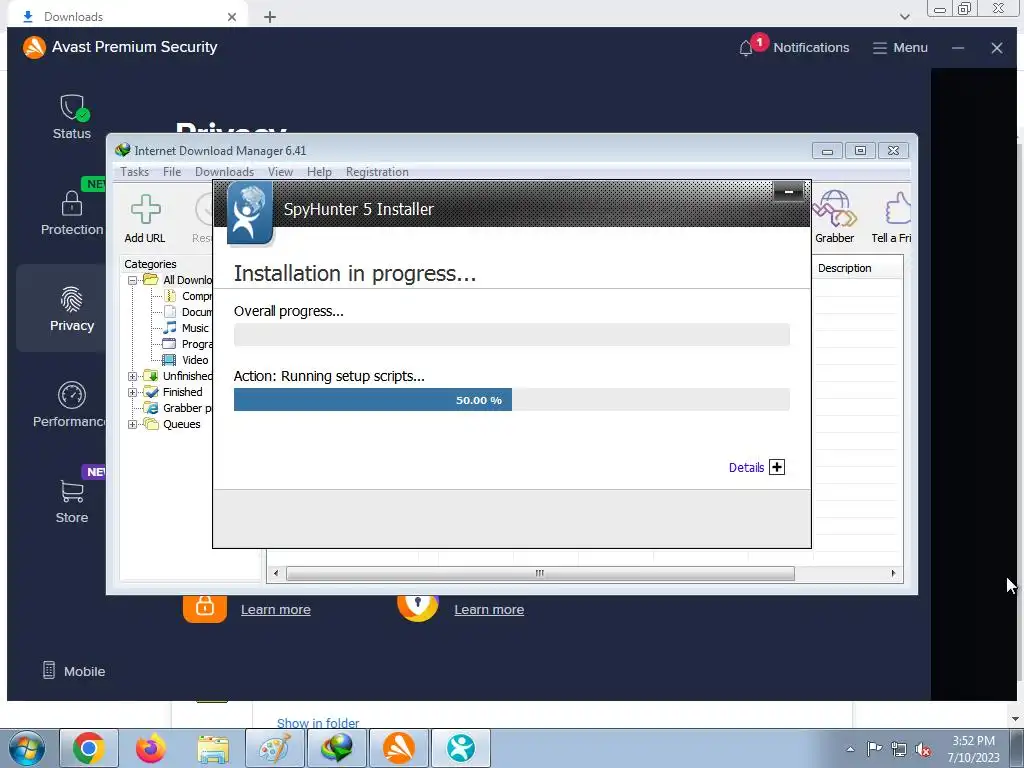This screenshot has height=768, width=1024.
Task: Click Add URL in Internet Download Manager
Action: (145, 219)
